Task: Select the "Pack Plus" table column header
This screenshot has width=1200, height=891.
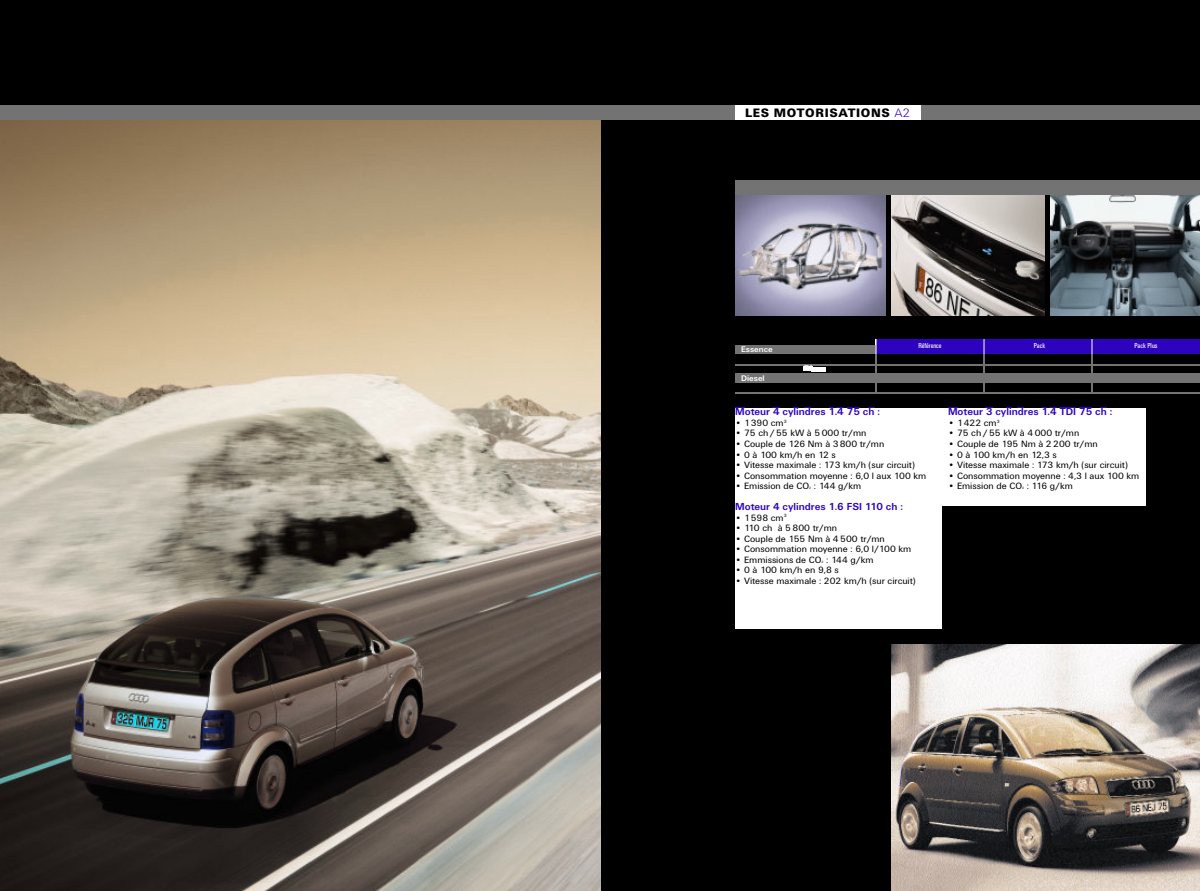Action: tap(1146, 346)
